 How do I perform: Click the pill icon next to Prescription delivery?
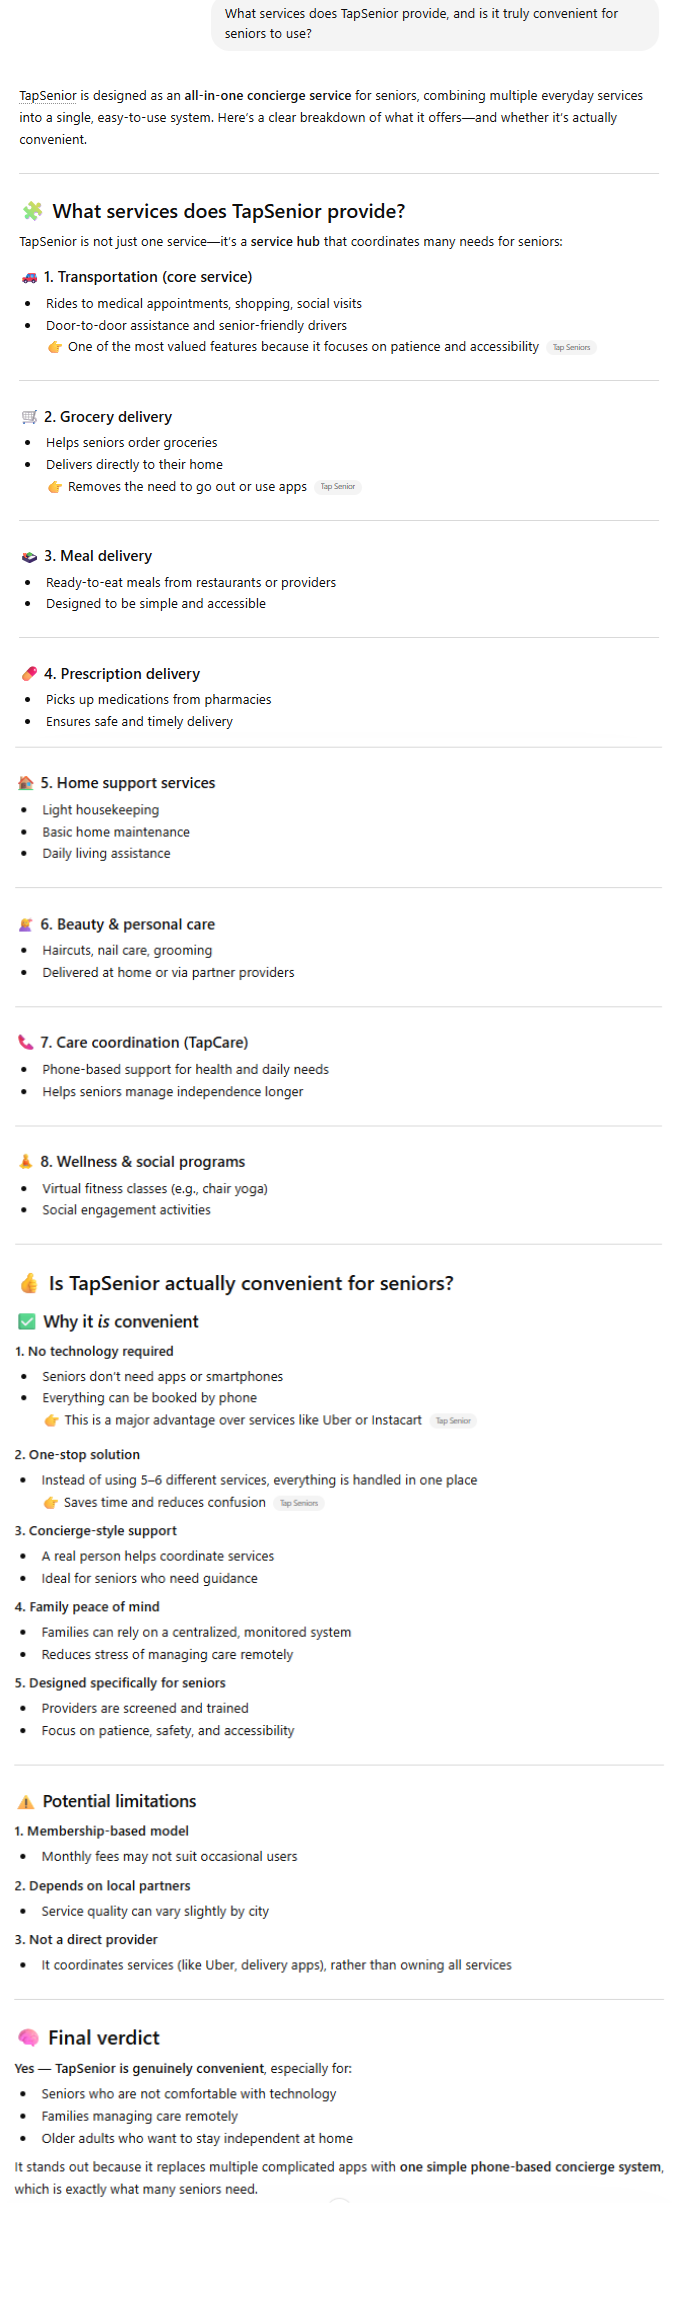29,674
